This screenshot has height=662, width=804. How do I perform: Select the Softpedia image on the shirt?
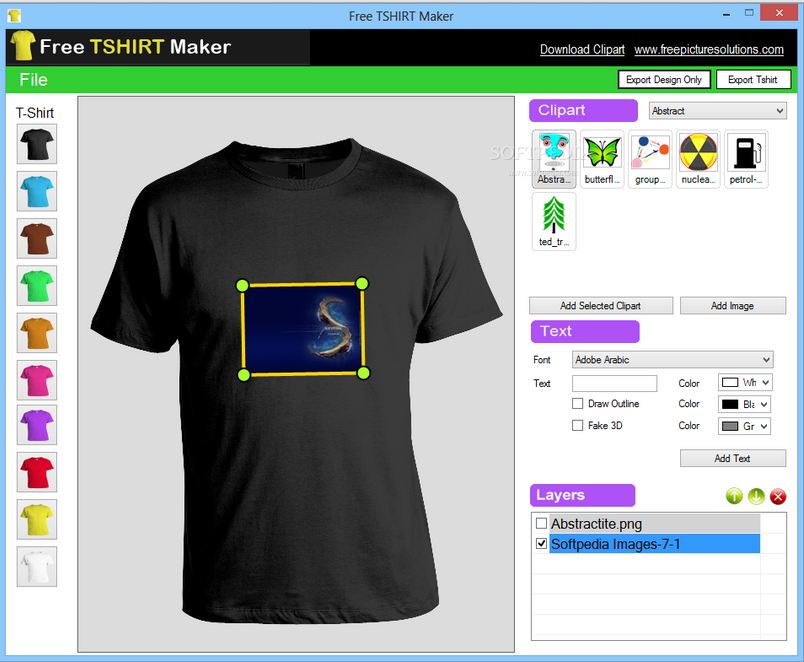point(303,329)
